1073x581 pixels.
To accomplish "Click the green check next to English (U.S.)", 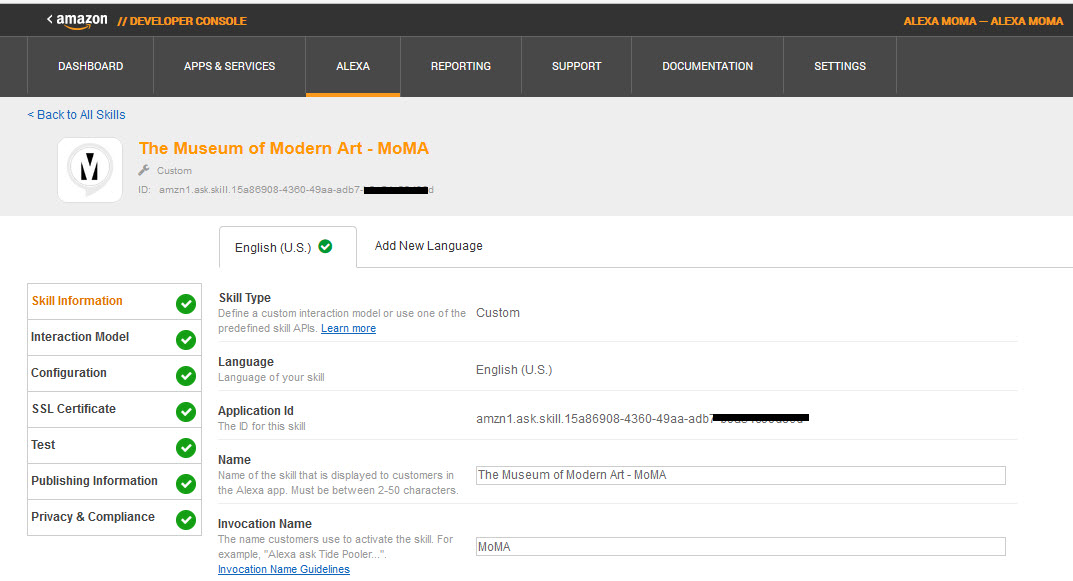I will click(326, 246).
